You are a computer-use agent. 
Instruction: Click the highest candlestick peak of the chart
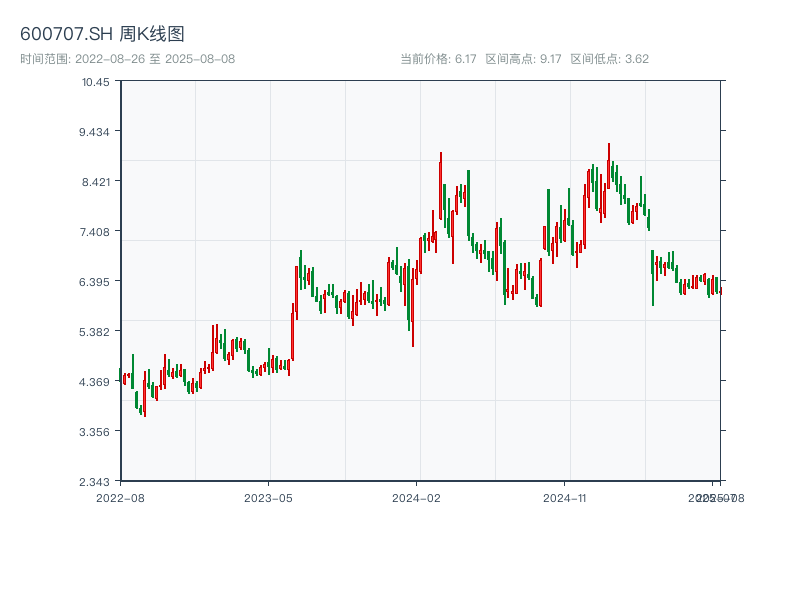click(608, 146)
